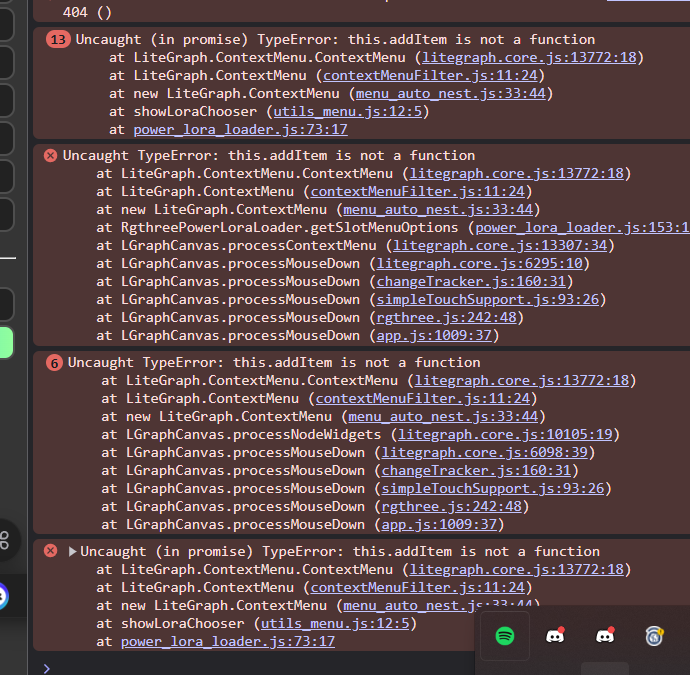Open simpleTouchSupport.js:93:26 link in the 6-count error
The width and height of the screenshot is (690, 675).
[x=493, y=489]
